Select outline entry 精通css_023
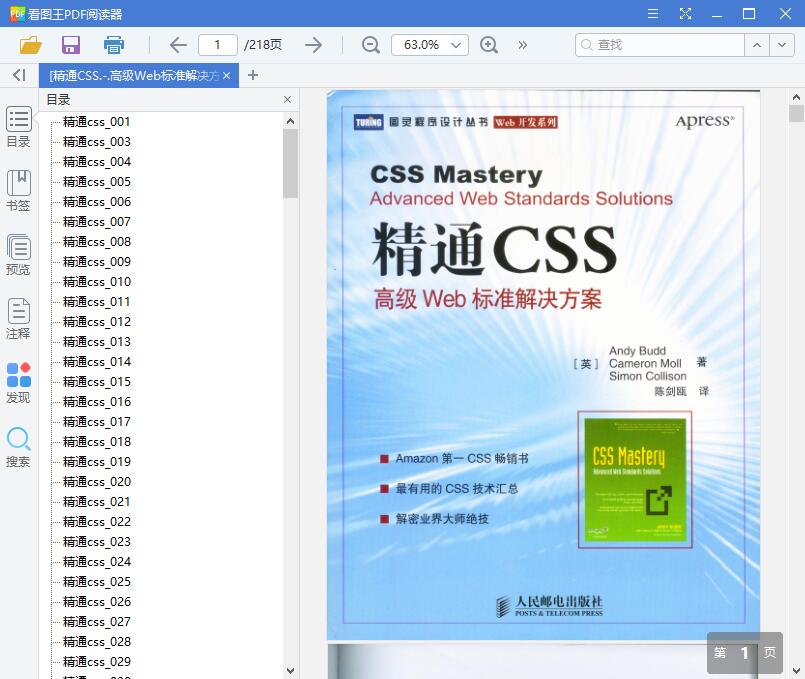This screenshot has width=805, height=679. (x=97, y=542)
